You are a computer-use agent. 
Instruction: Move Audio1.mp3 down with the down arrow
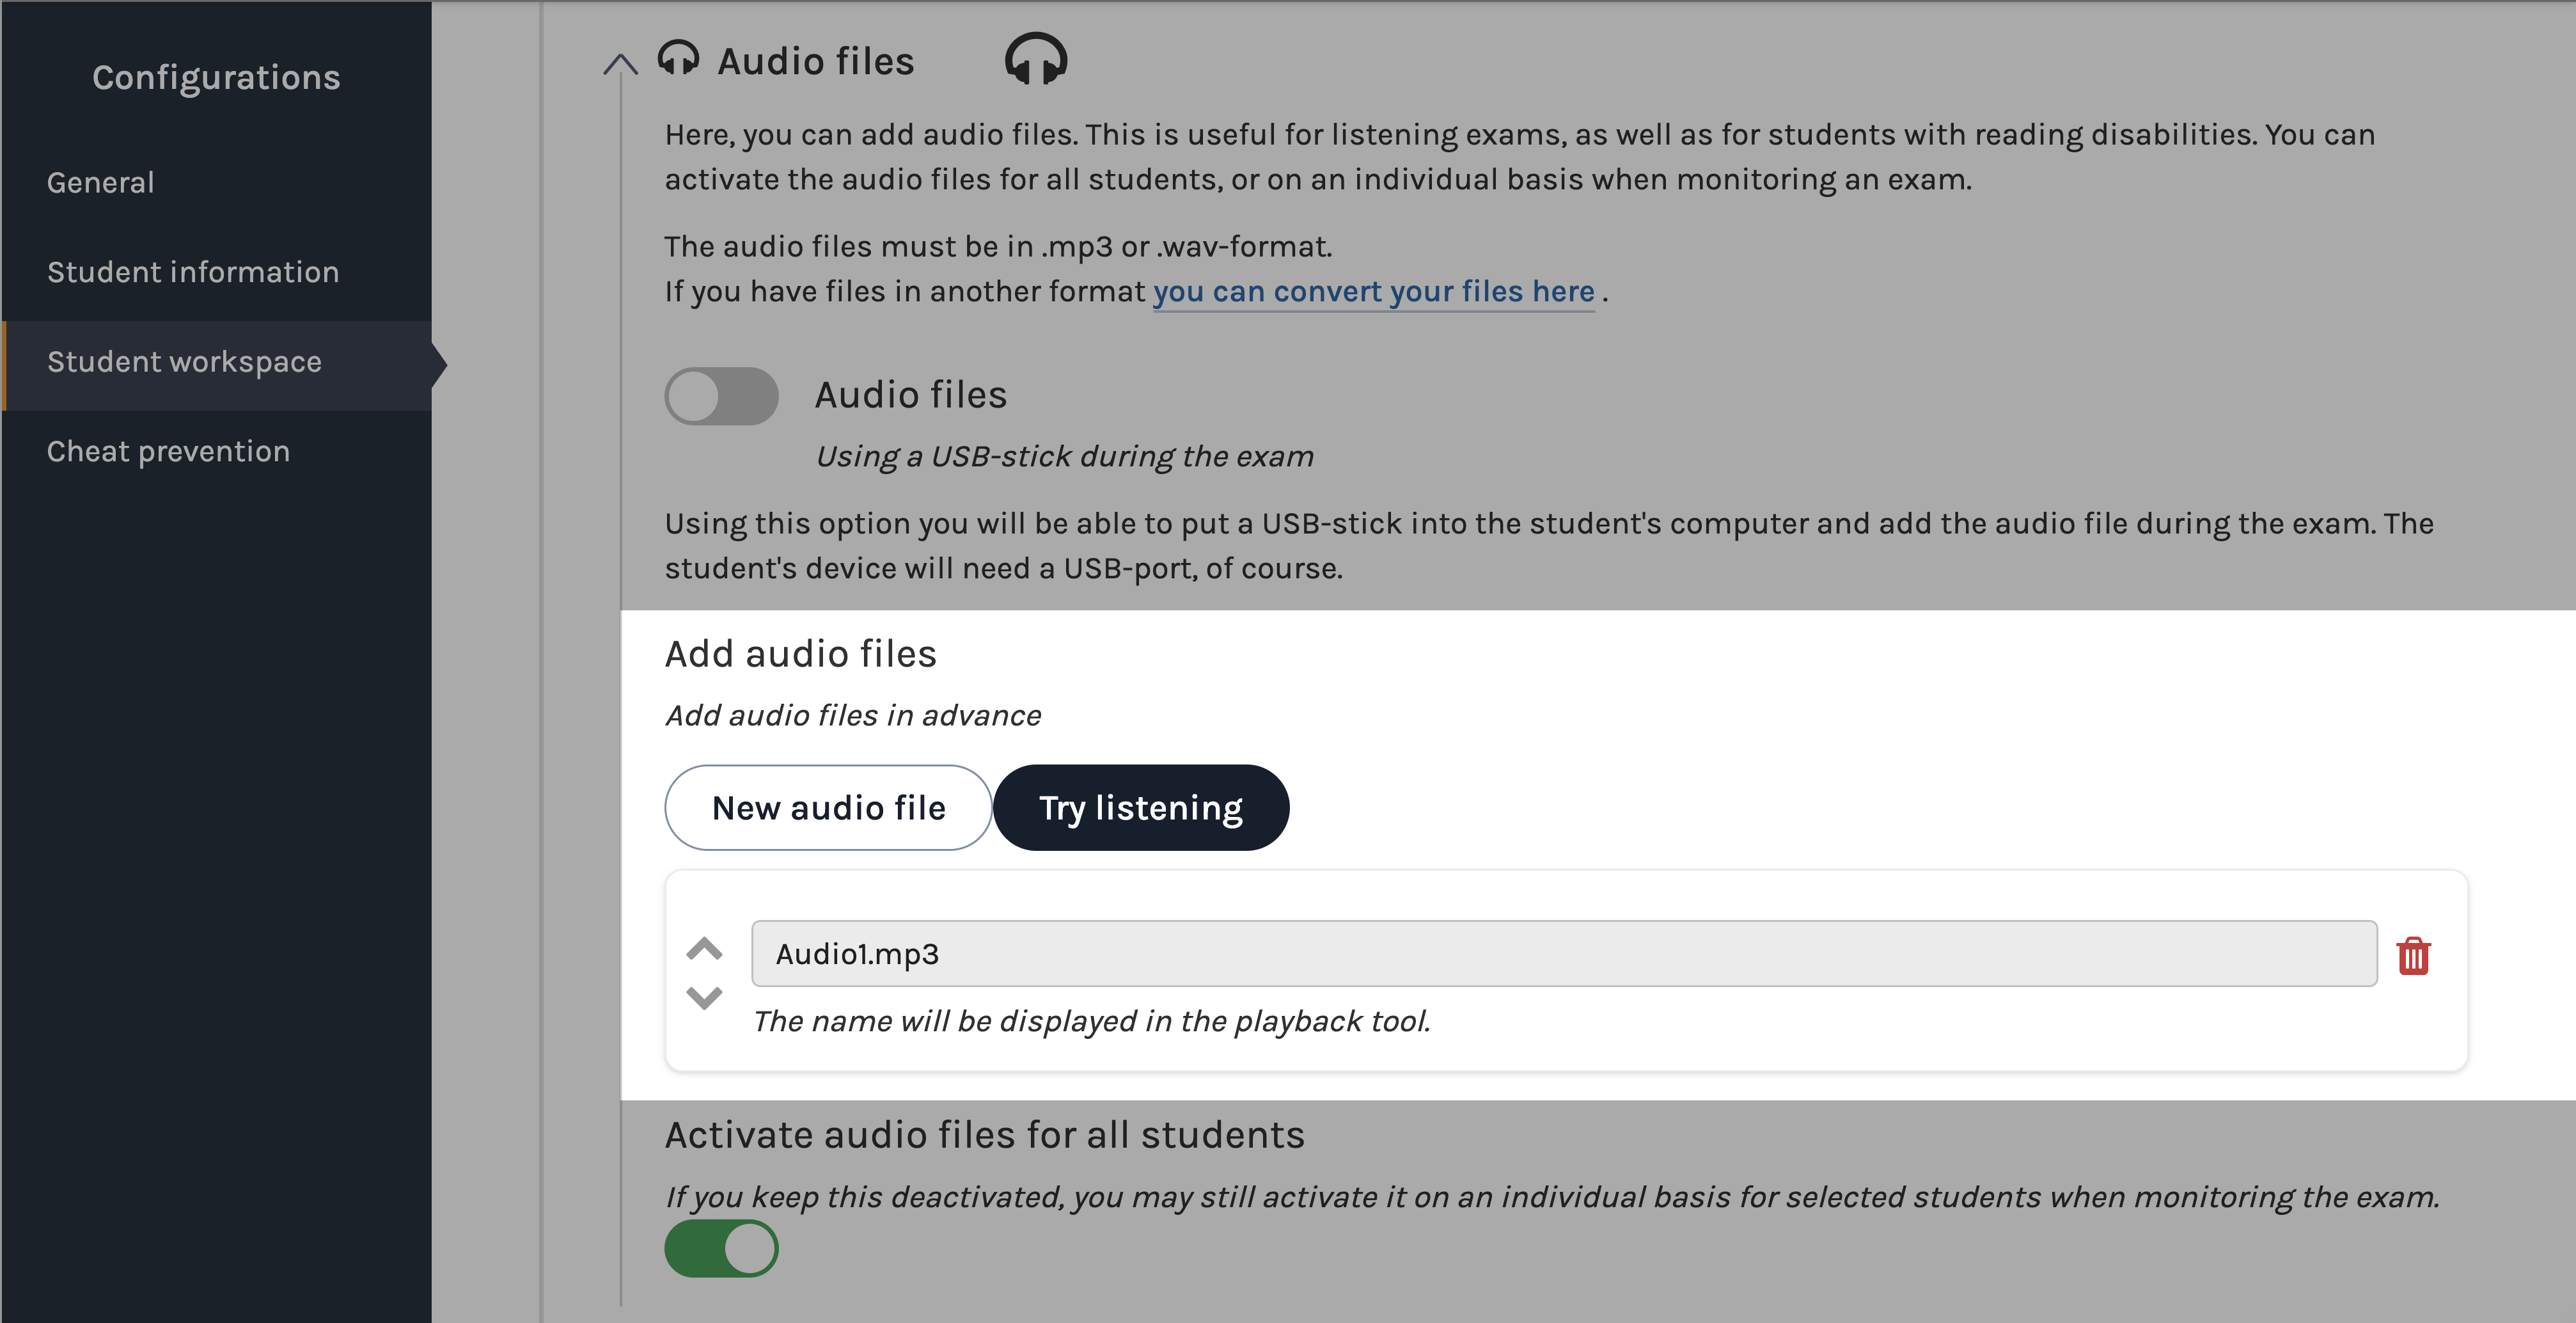(x=704, y=997)
